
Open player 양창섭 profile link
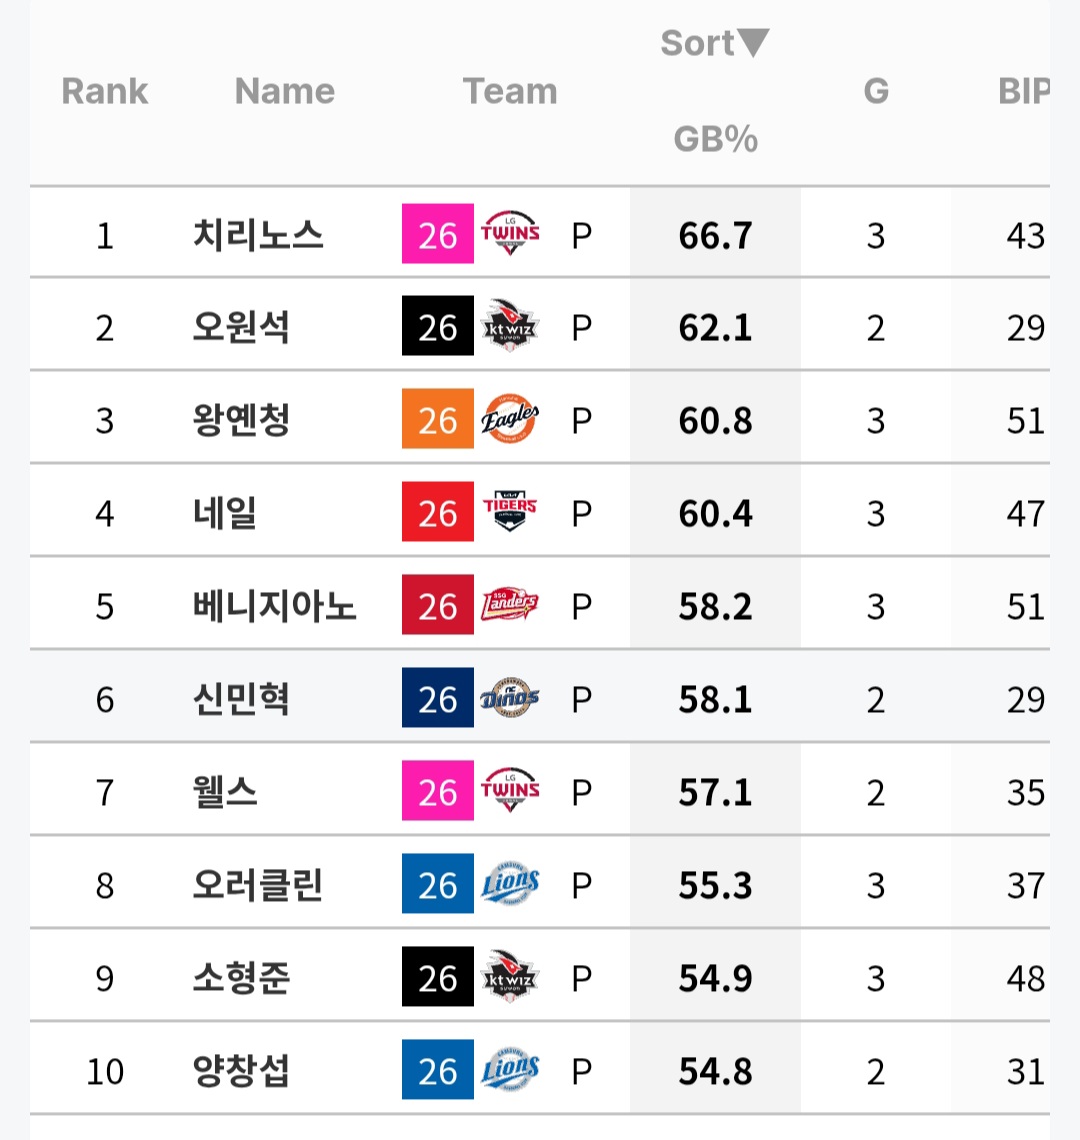(x=241, y=1071)
